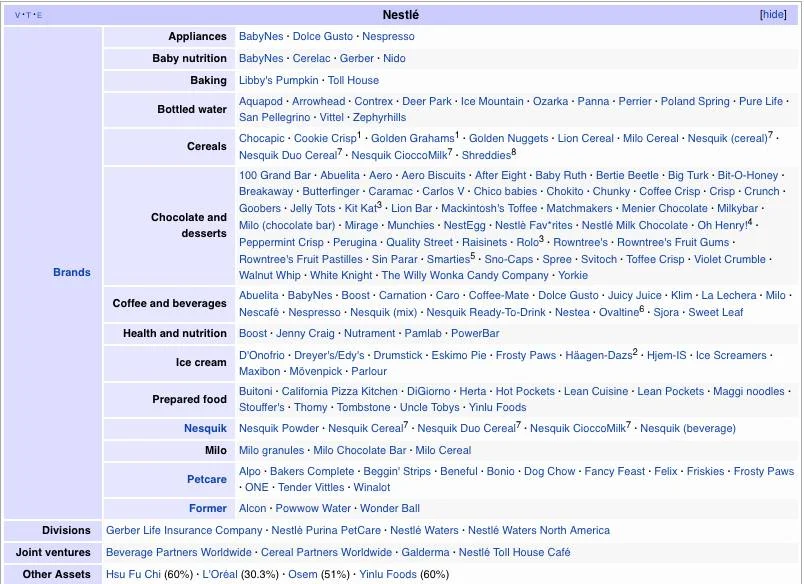Open the California Pizza Kitchen link
804x584 pixels.
coord(339,391)
